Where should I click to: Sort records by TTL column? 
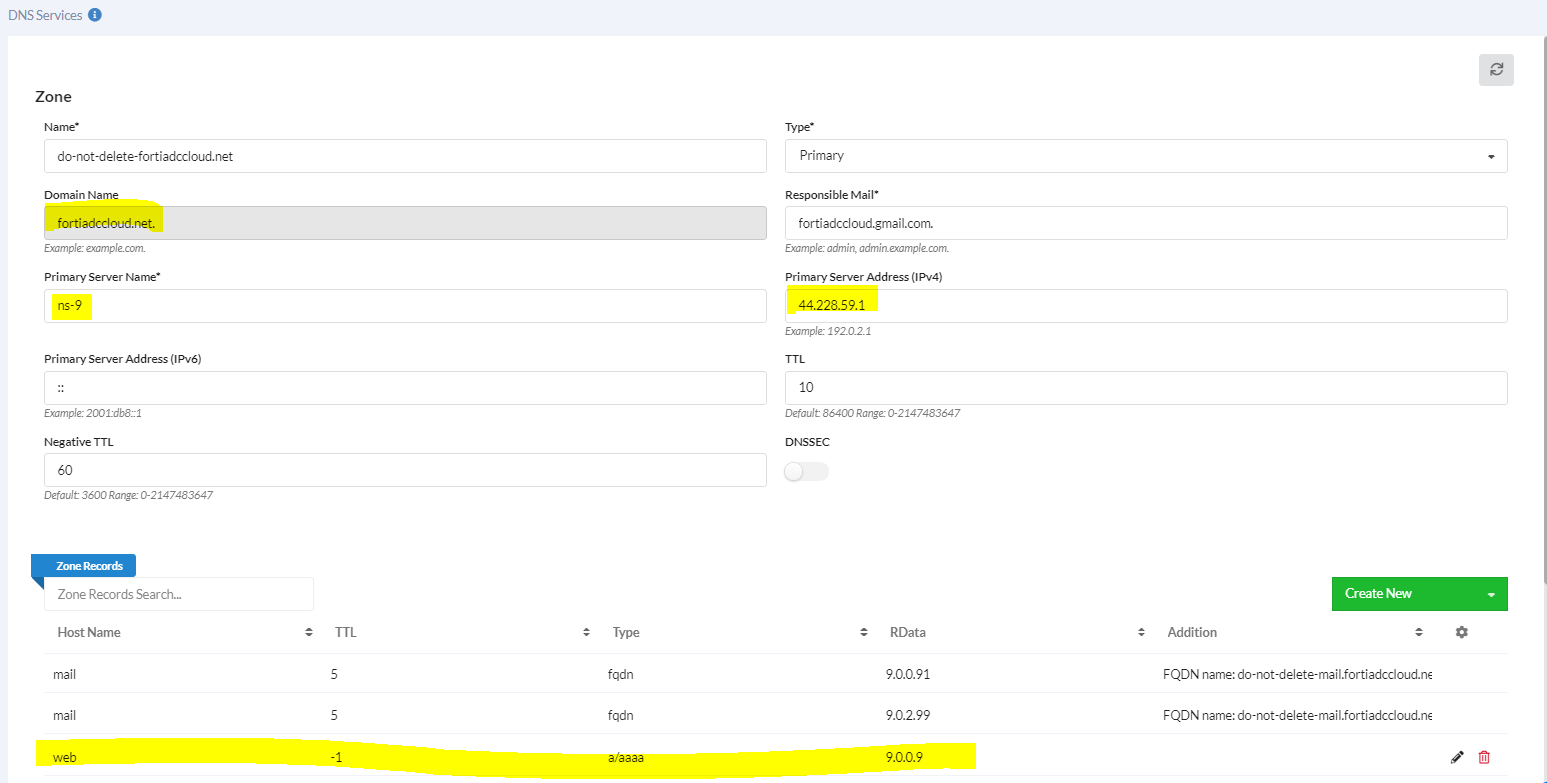586,632
